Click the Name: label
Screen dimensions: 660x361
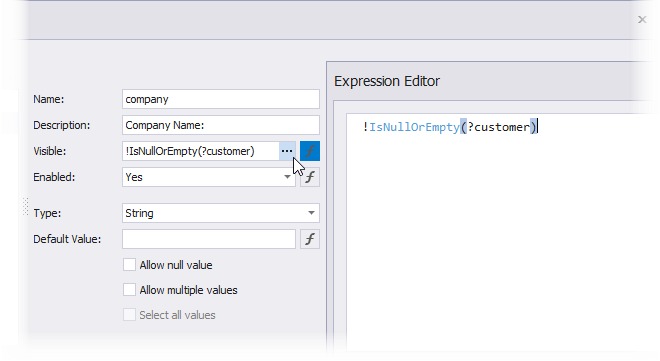(x=49, y=99)
